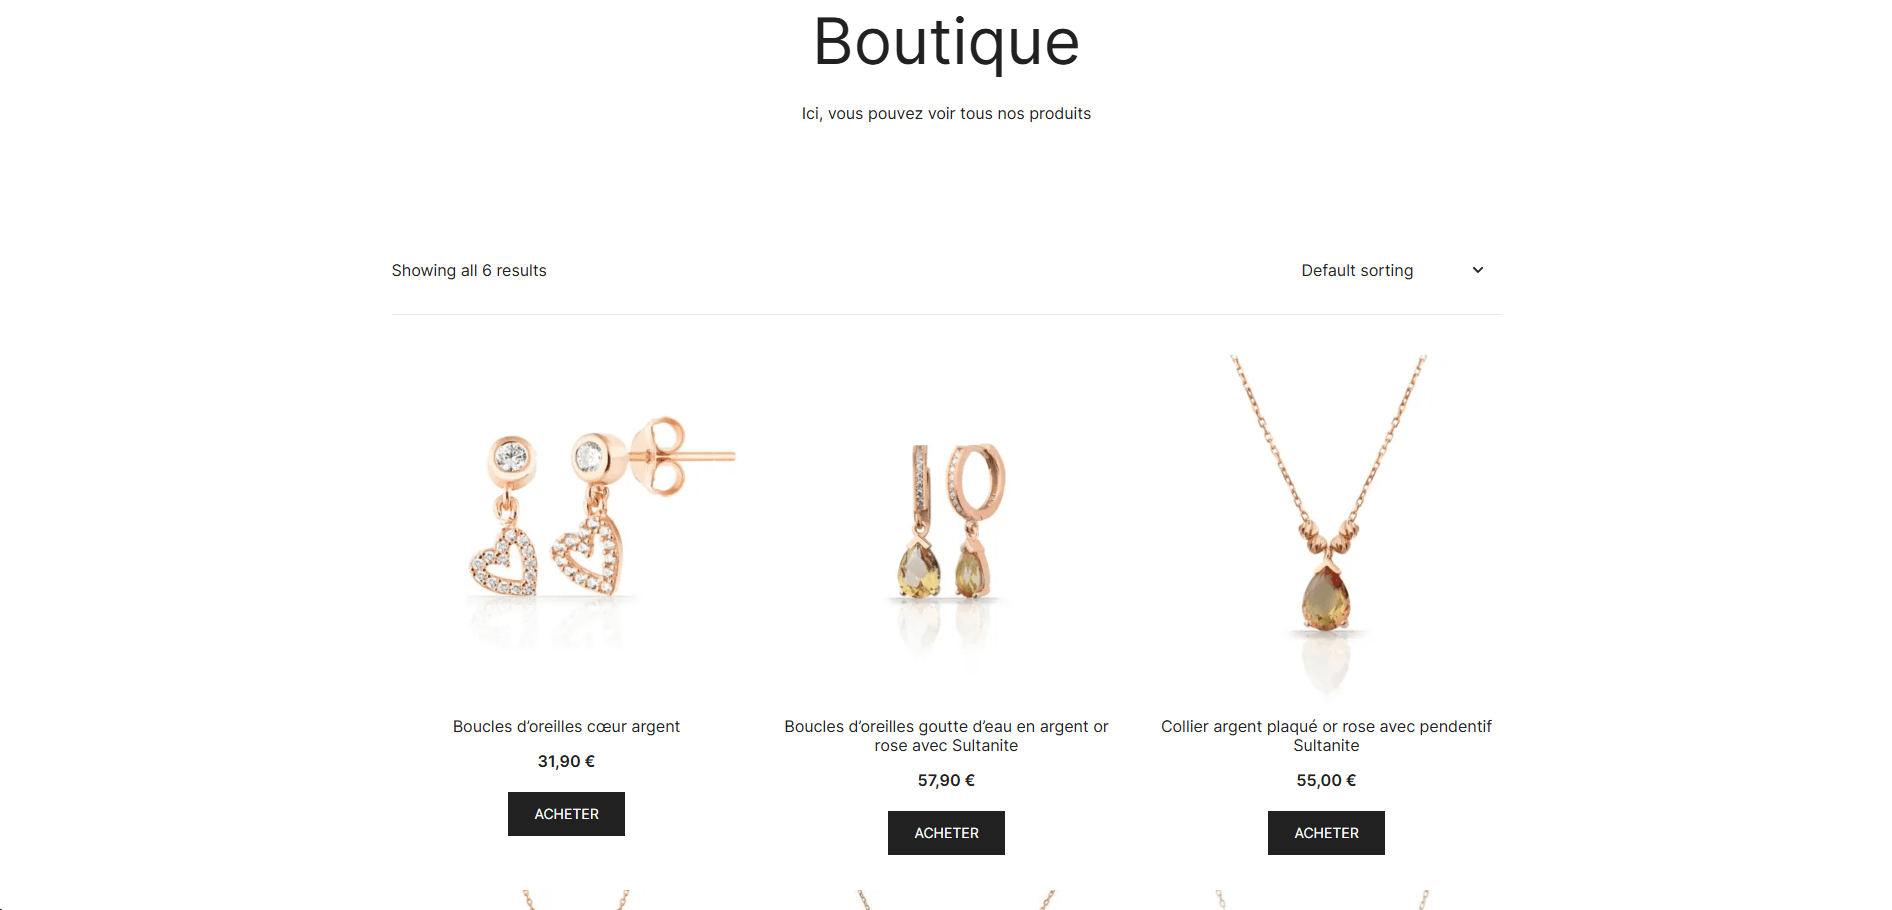Screen dimensions: 1892x910
Task: Open Boucles d'oreilles goutte d'eau title link
Action: [946, 736]
